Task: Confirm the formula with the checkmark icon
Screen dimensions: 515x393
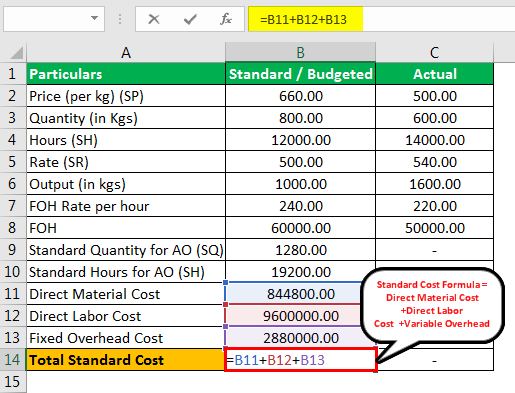Action: [x=190, y=19]
